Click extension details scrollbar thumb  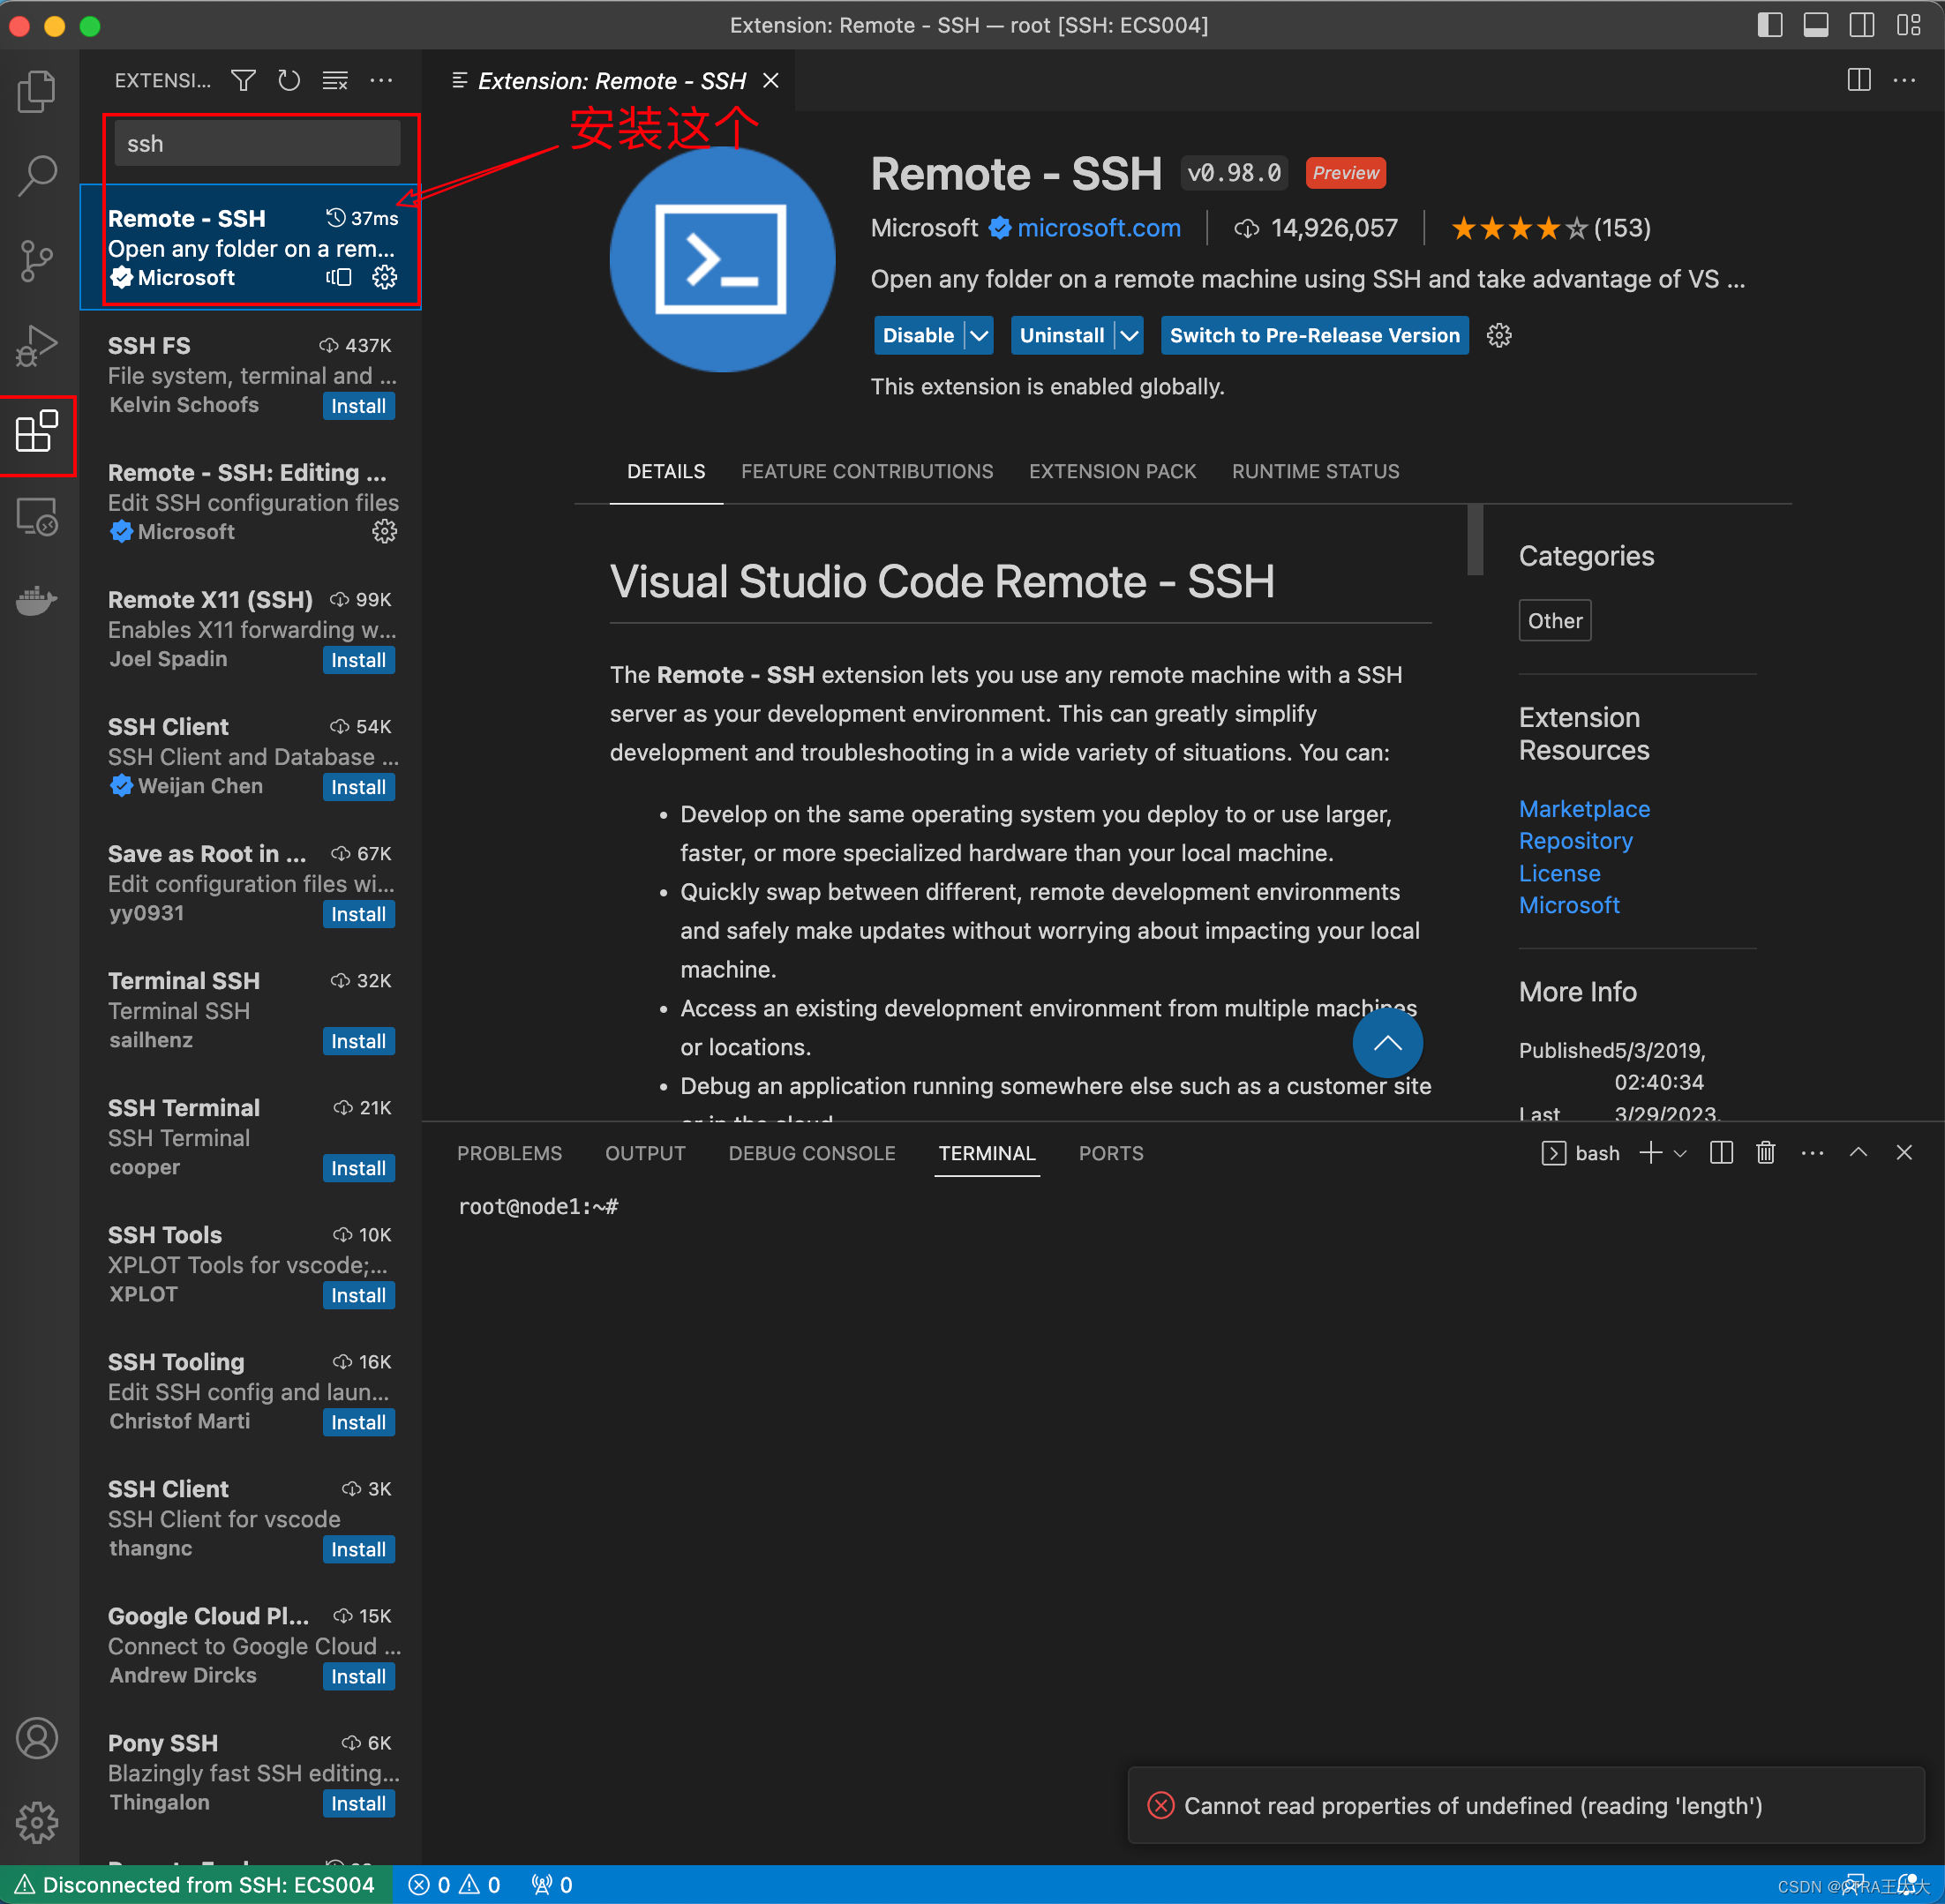tap(1474, 540)
